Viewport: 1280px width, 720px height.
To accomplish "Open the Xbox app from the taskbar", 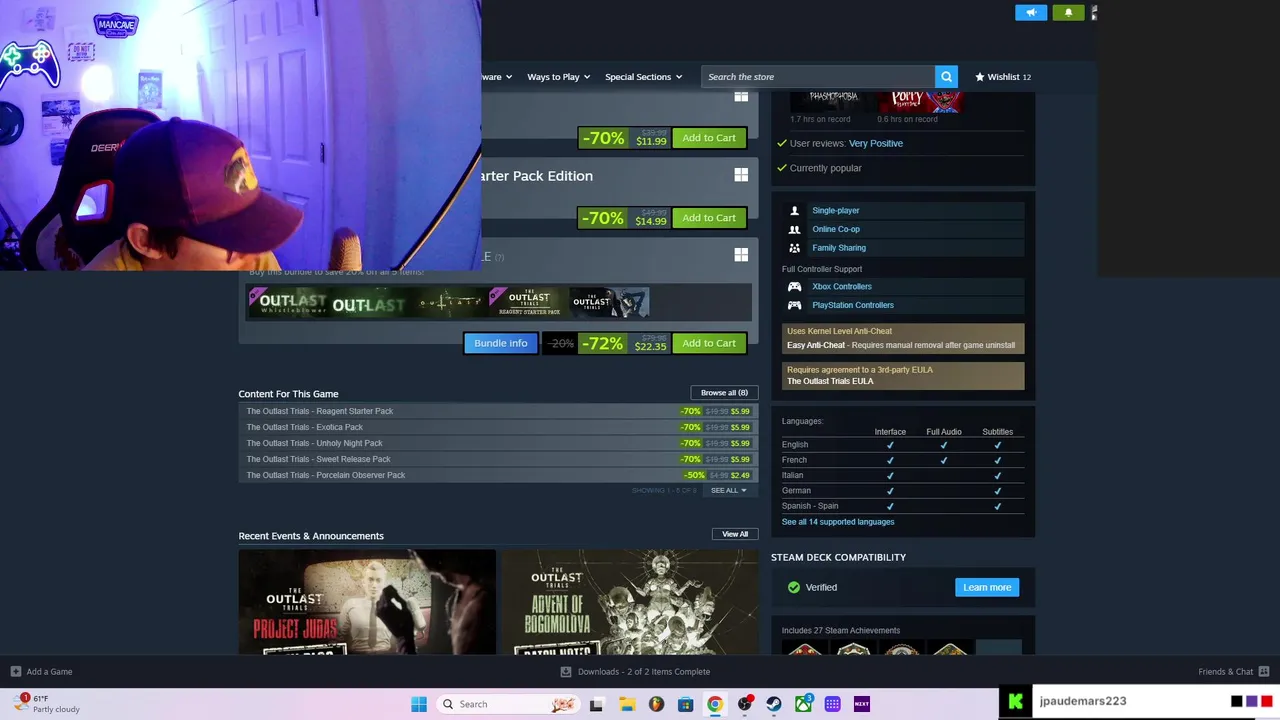I will [803, 704].
